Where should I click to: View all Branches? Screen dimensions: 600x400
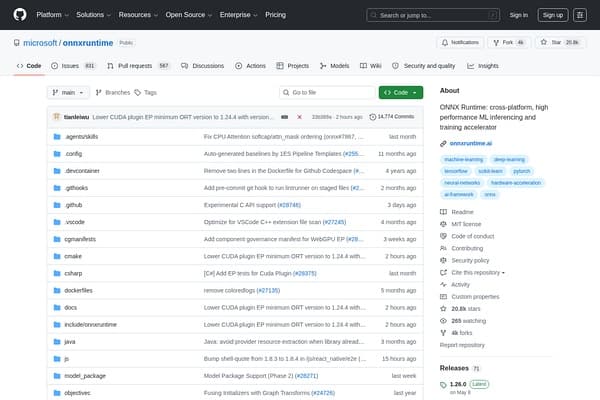(x=113, y=93)
